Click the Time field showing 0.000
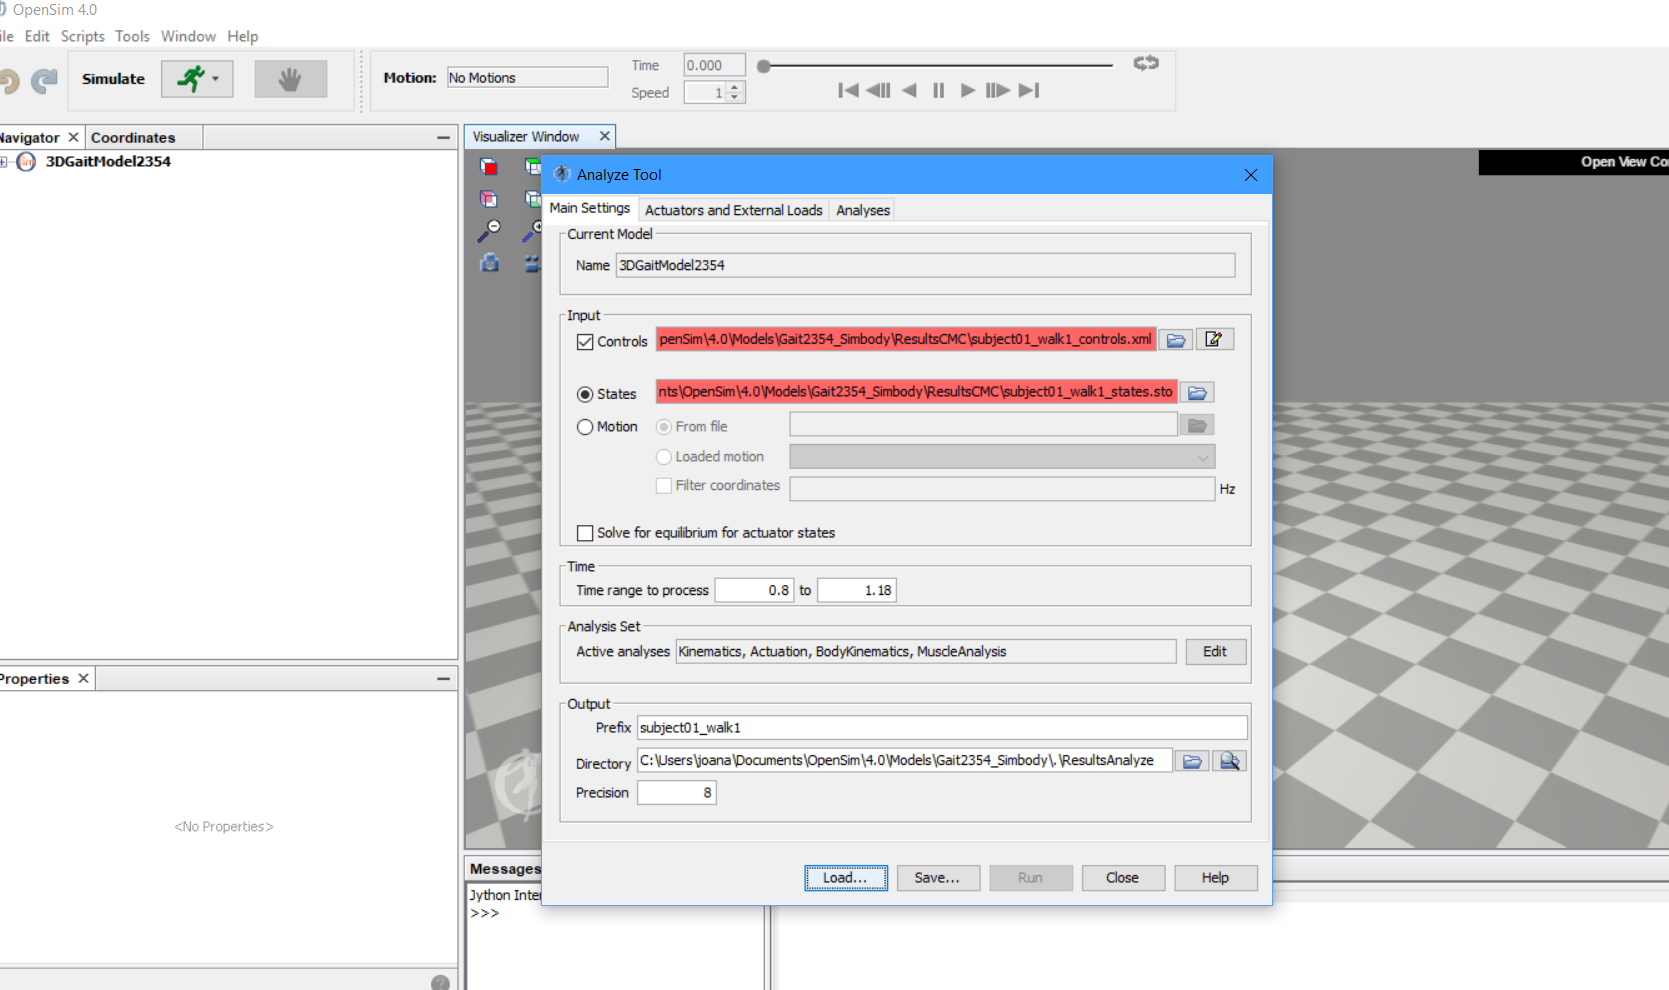The image size is (1669, 990). pyautogui.click(x=714, y=65)
